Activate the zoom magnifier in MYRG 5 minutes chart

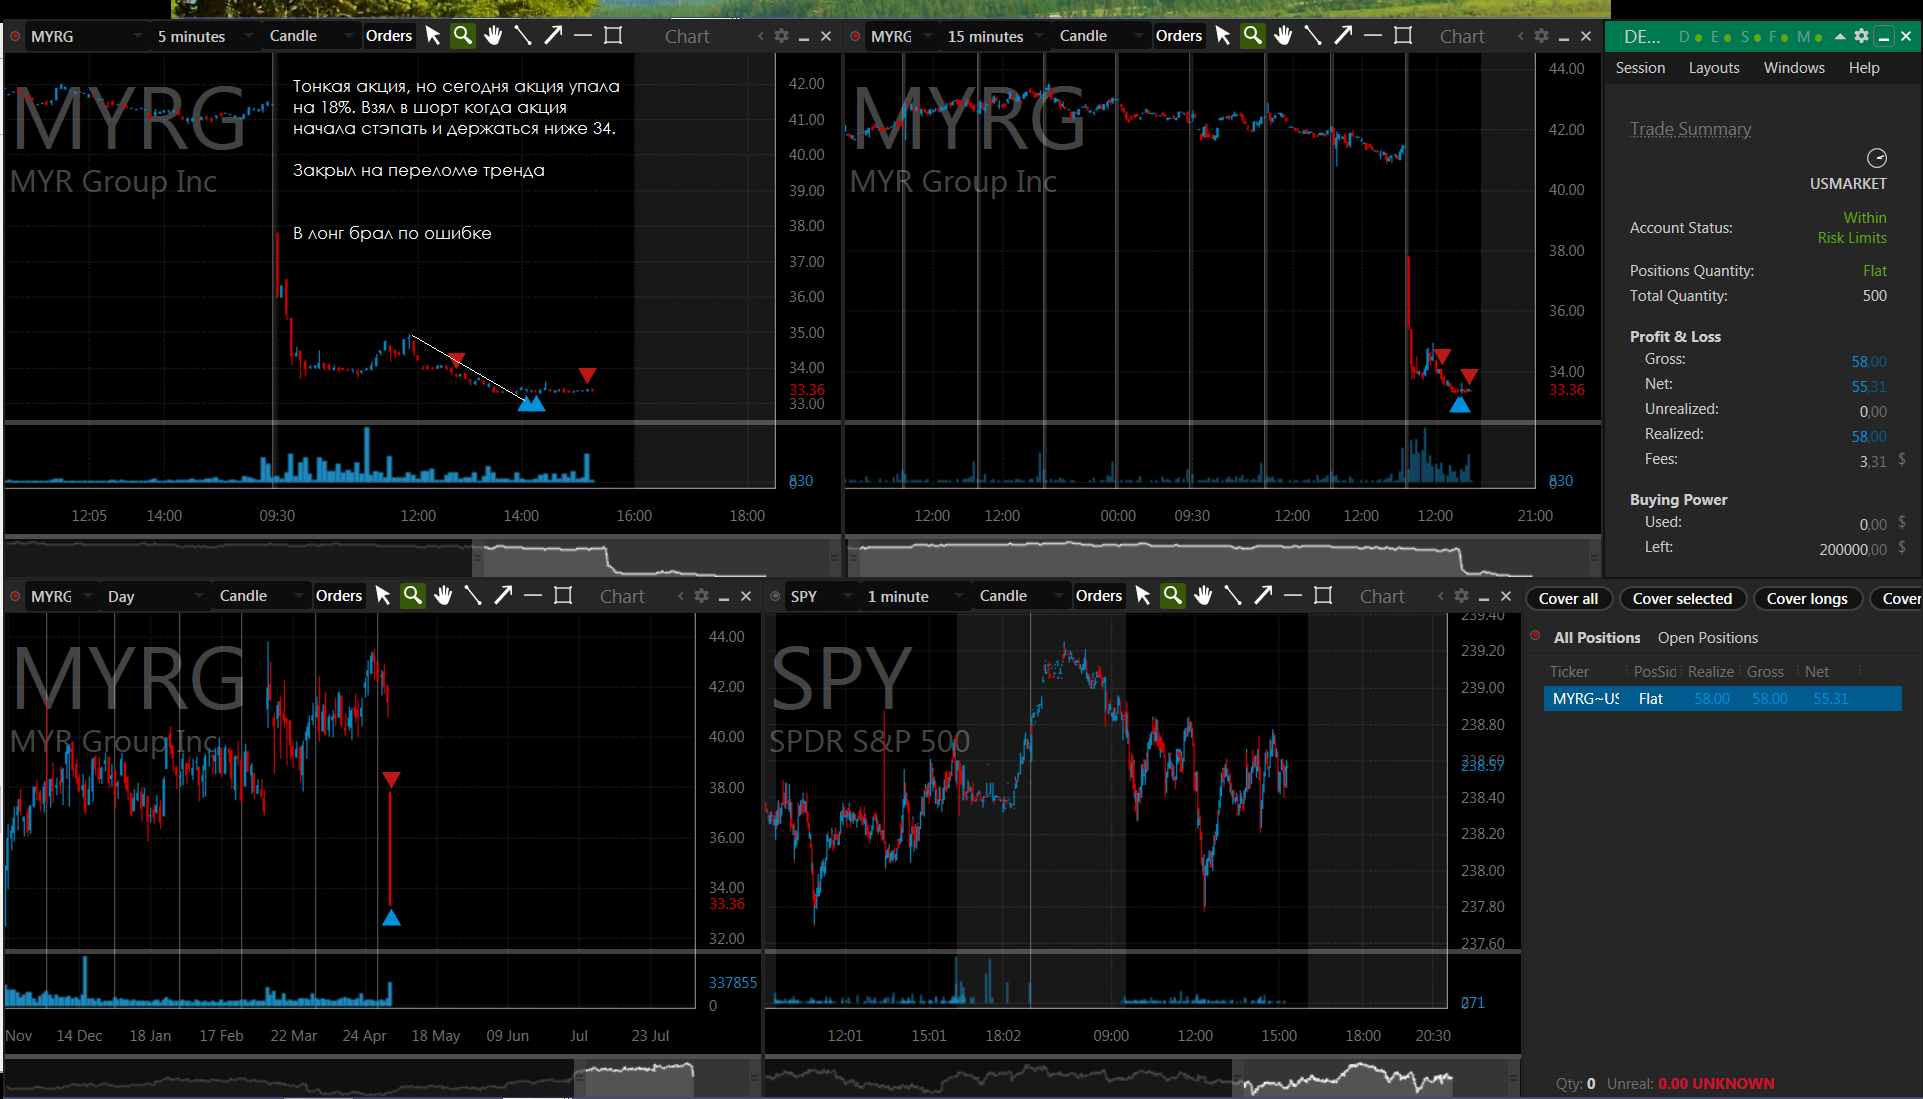(x=463, y=36)
